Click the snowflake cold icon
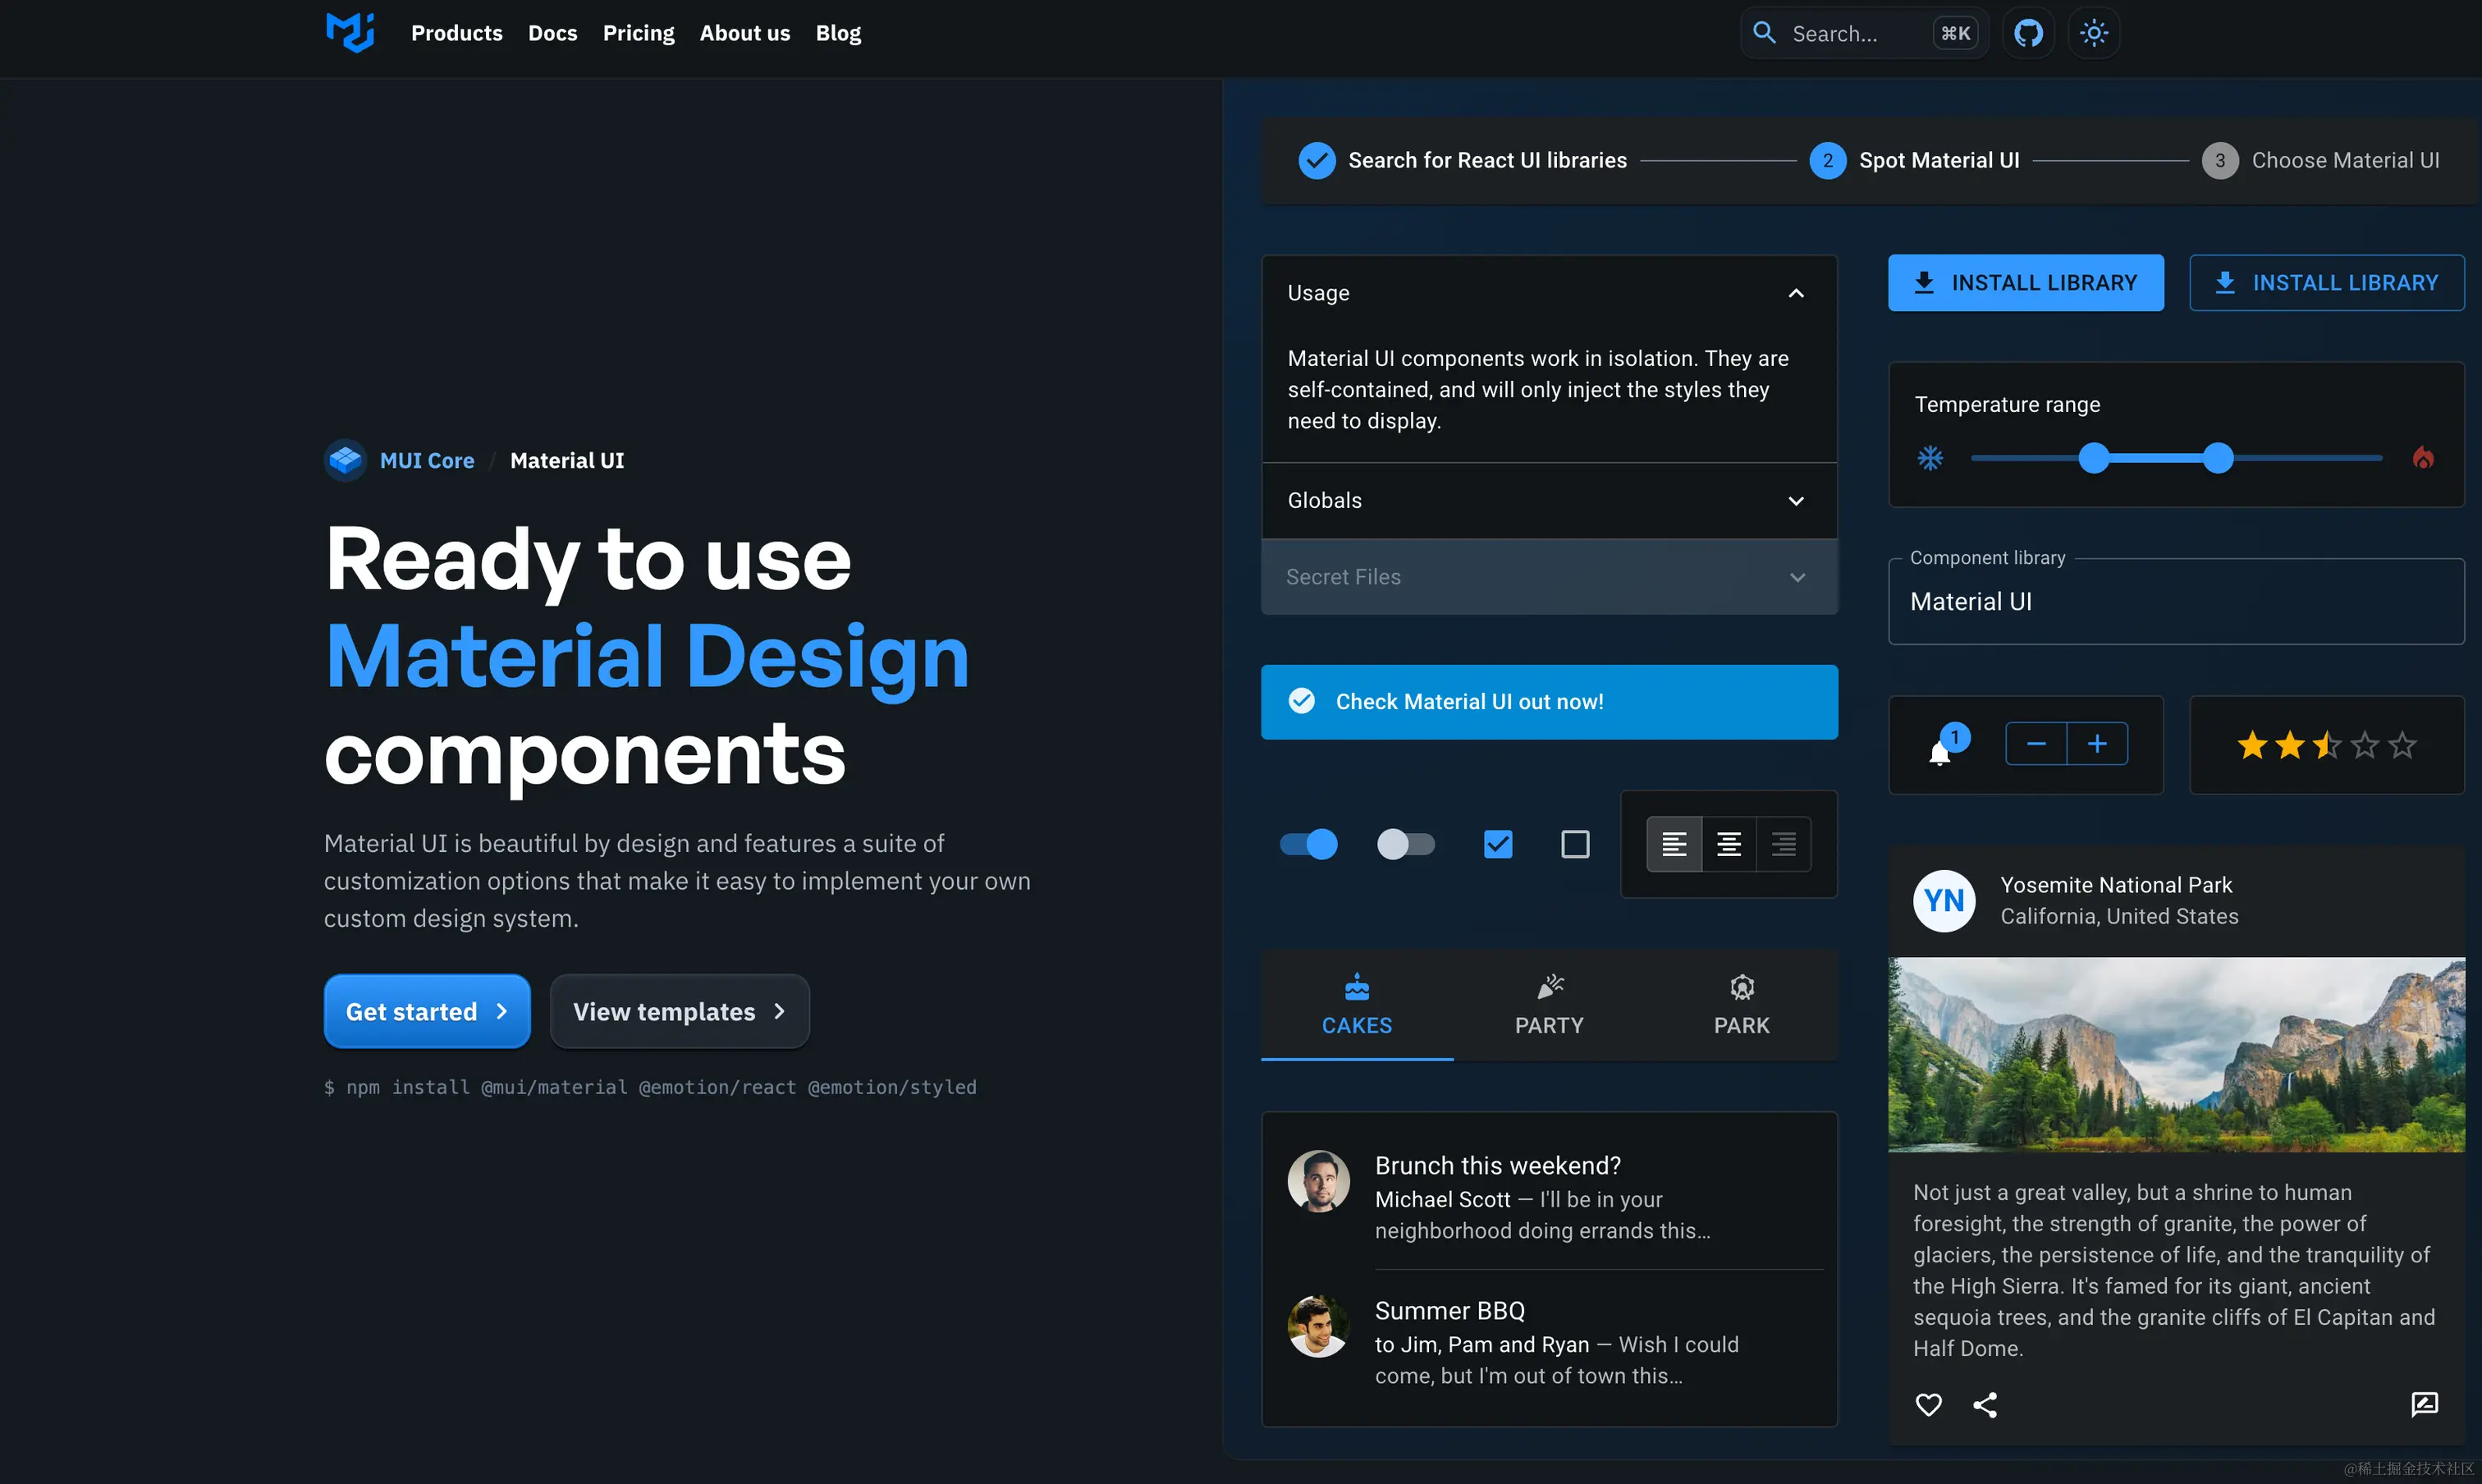Screen dimensions: 2482x1484 [x=1930, y=458]
